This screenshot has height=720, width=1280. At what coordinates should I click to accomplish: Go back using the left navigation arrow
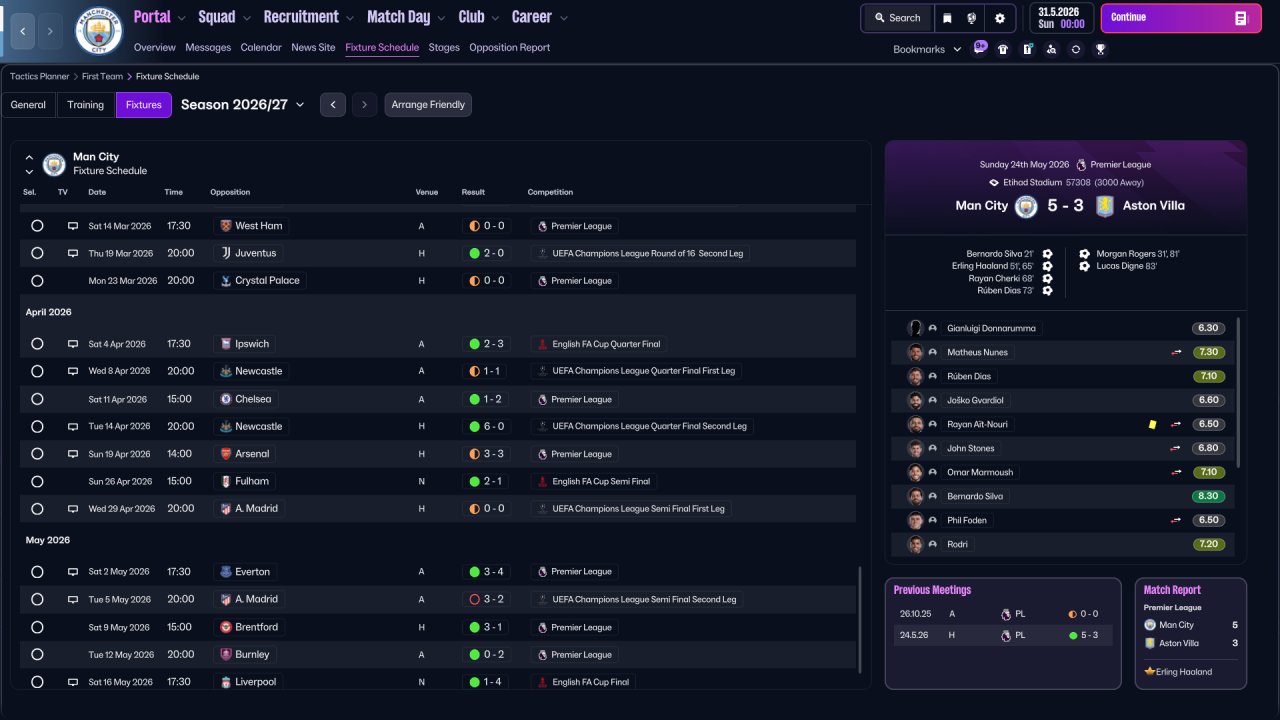coord(23,31)
